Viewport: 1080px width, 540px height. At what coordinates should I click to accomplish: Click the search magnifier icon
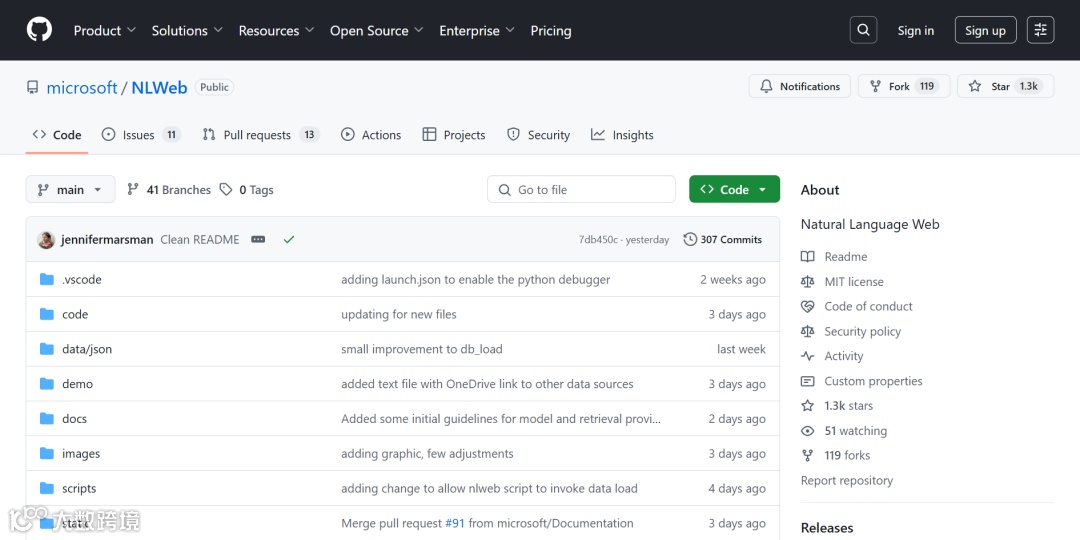point(864,30)
